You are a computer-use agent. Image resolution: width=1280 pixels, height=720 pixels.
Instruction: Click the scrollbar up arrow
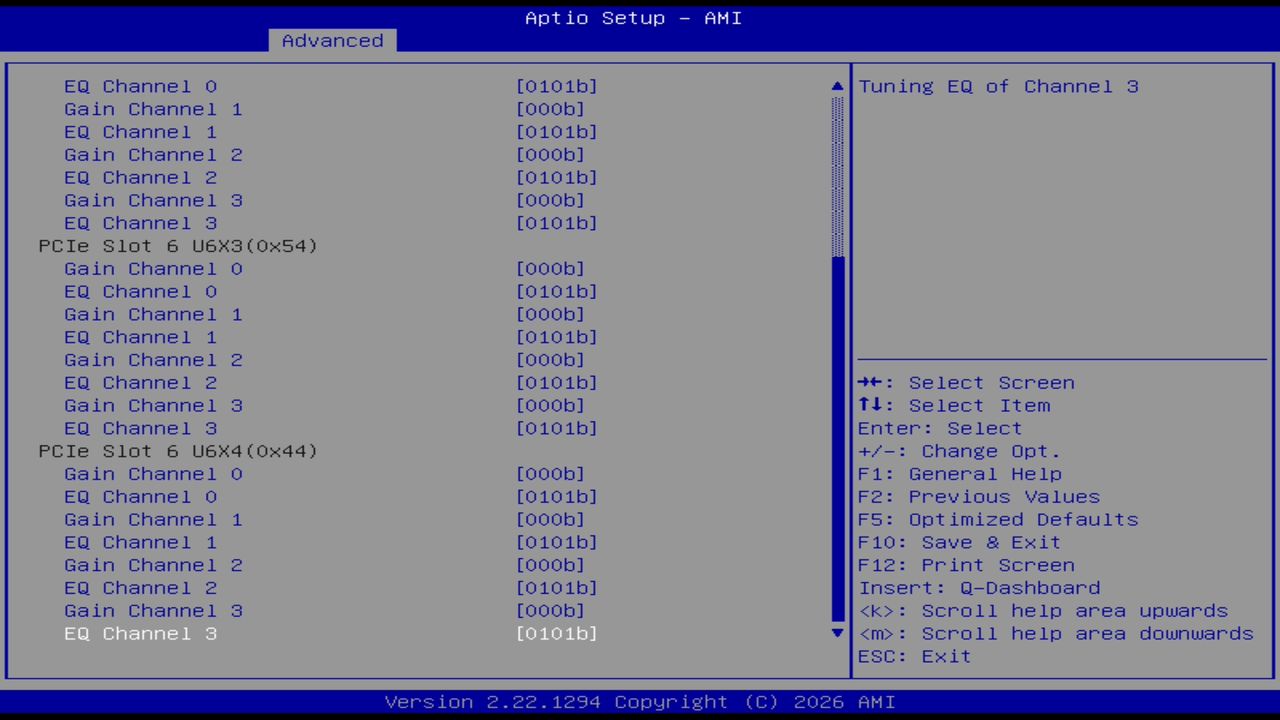click(836, 86)
